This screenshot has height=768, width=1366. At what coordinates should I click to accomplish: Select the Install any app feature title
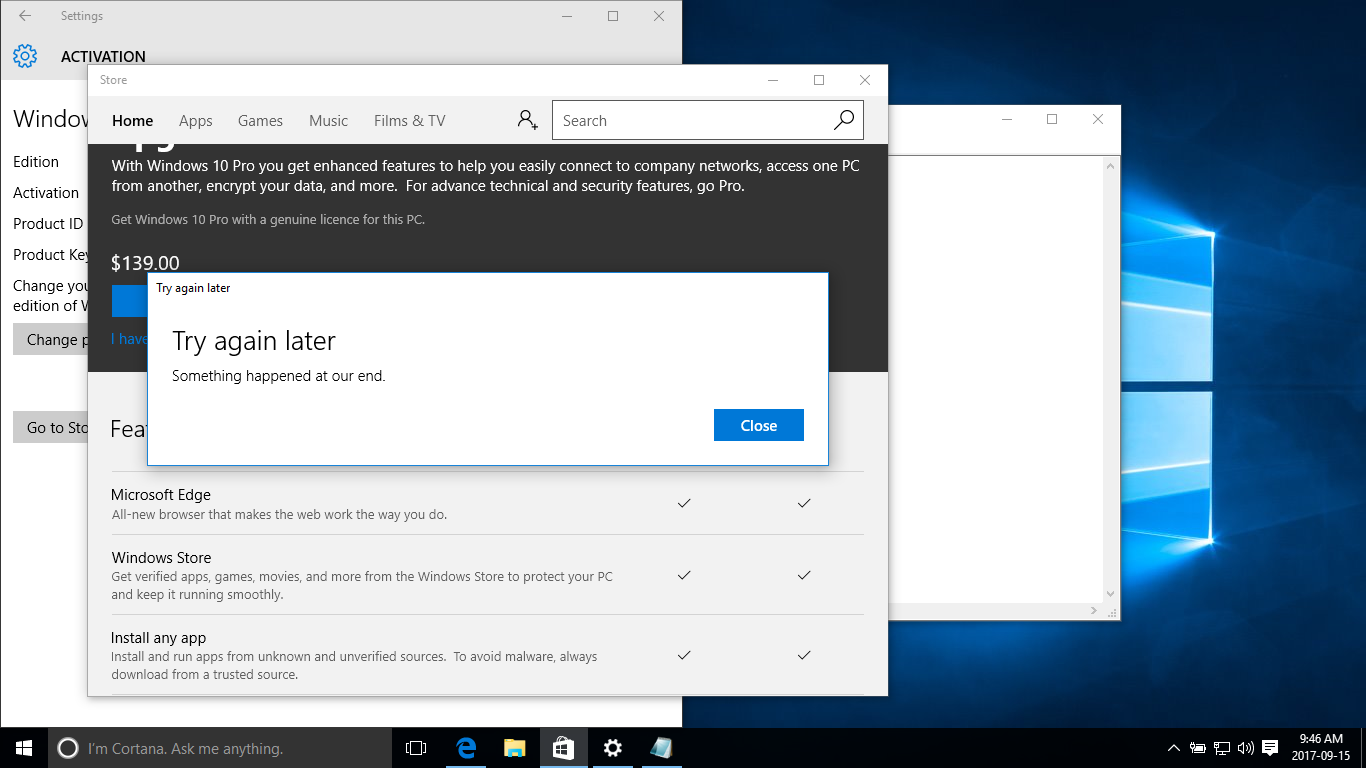point(158,637)
